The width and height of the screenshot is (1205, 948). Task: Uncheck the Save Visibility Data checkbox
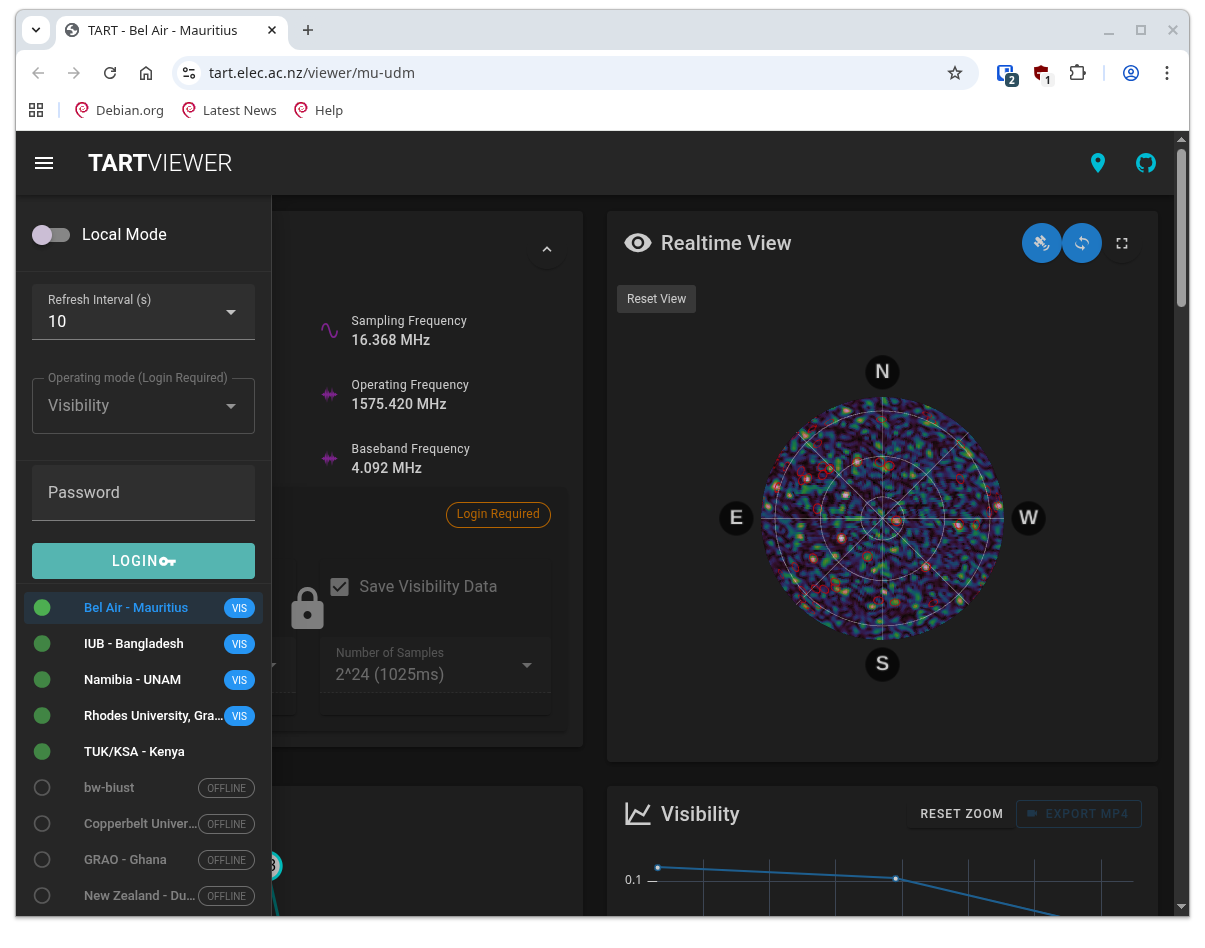pos(340,587)
